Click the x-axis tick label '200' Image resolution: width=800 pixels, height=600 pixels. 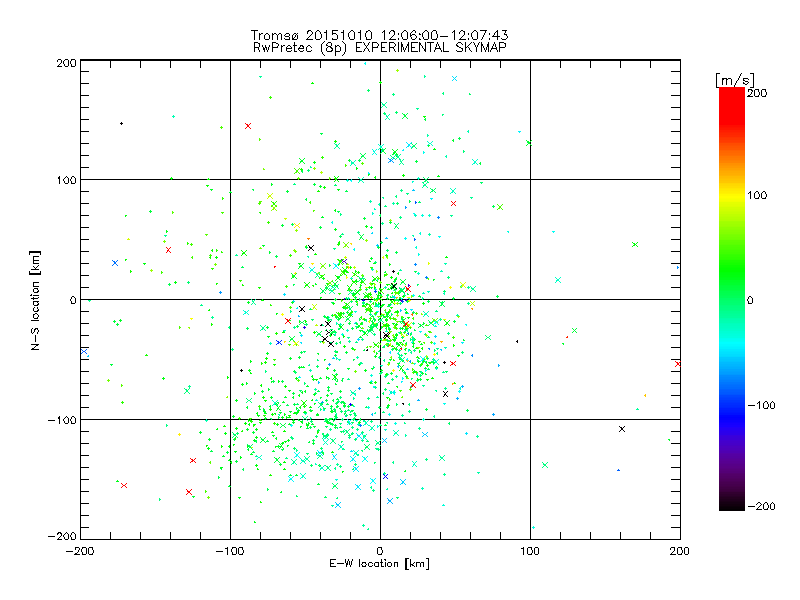pos(680,551)
